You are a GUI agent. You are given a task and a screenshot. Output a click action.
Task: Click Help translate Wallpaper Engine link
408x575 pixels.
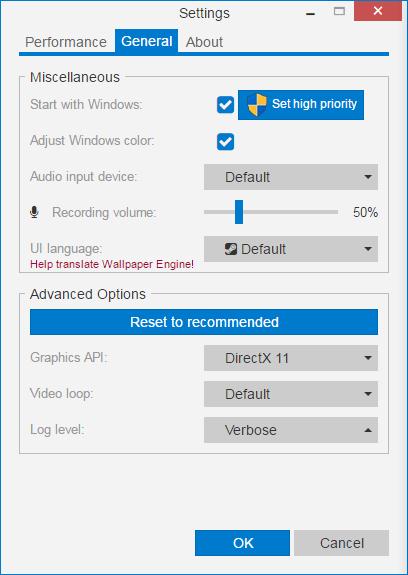tap(112, 264)
